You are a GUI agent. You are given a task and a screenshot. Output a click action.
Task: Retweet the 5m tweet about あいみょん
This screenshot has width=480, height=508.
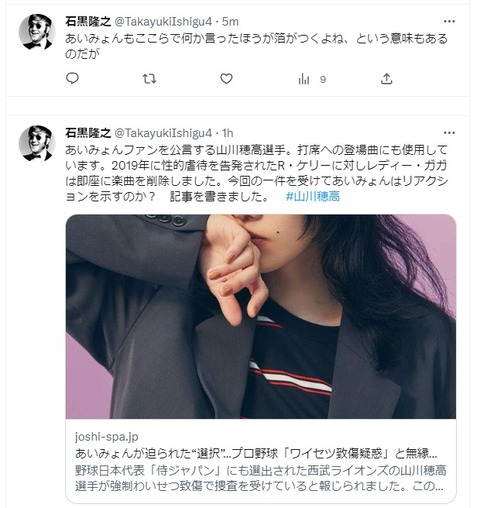(149, 79)
